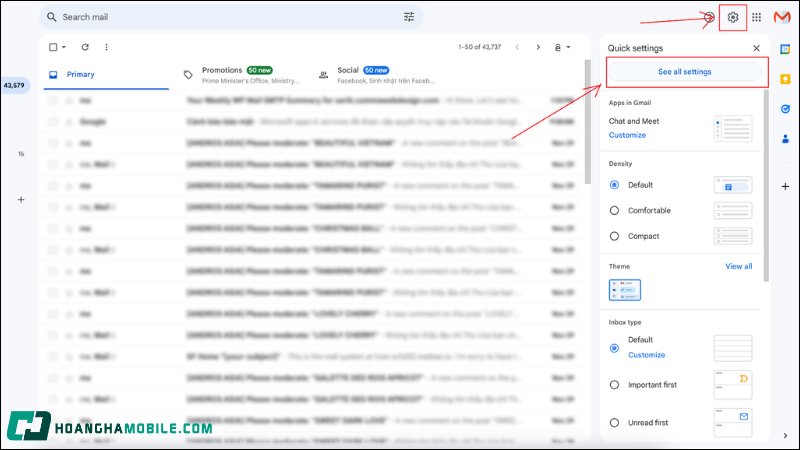Click the Search mail field
Image resolution: width=800 pixels, height=450 pixels.
231,17
